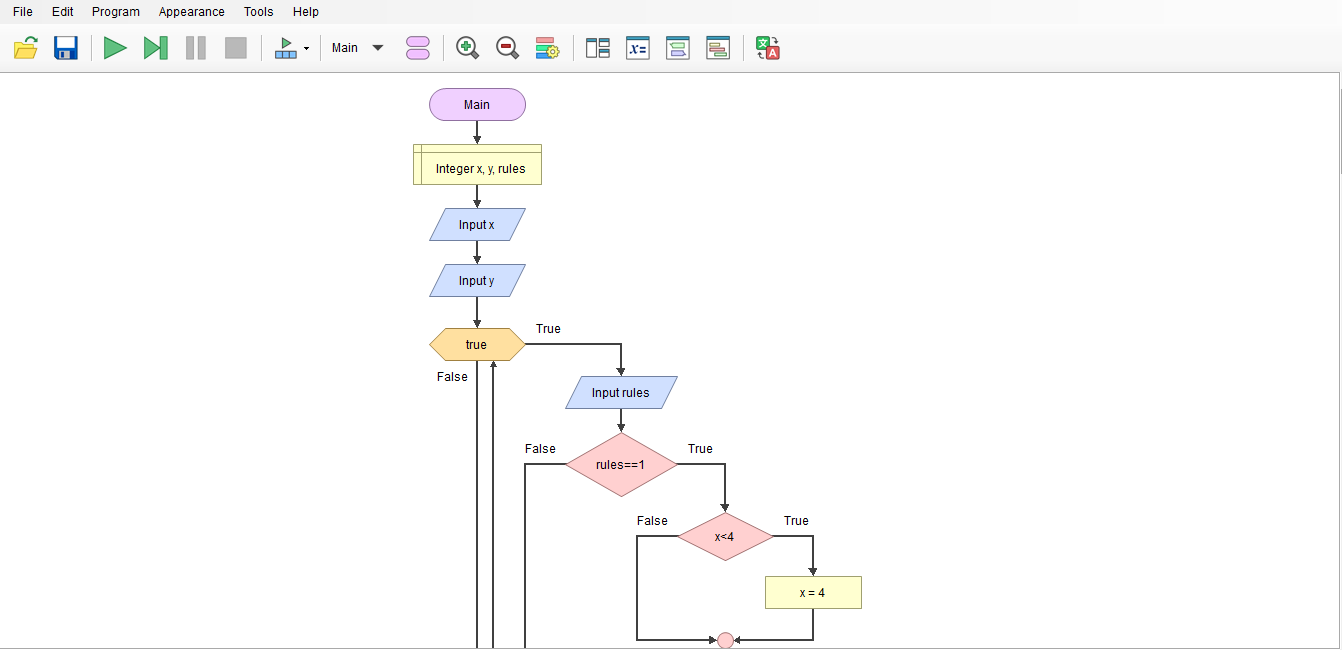Click the arrow between Main and declare block

[x=477, y=132]
